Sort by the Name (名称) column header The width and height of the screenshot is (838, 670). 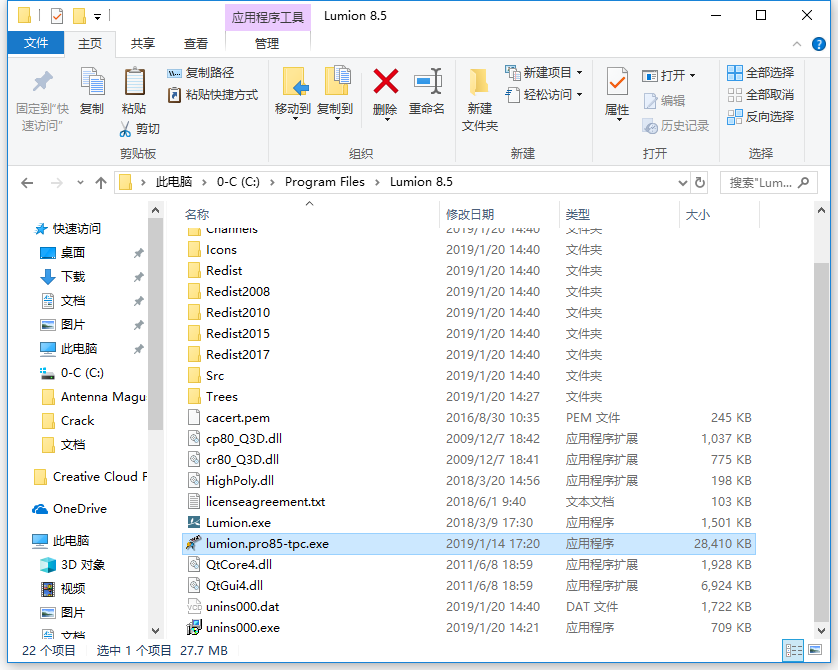click(x=309, y=214)
